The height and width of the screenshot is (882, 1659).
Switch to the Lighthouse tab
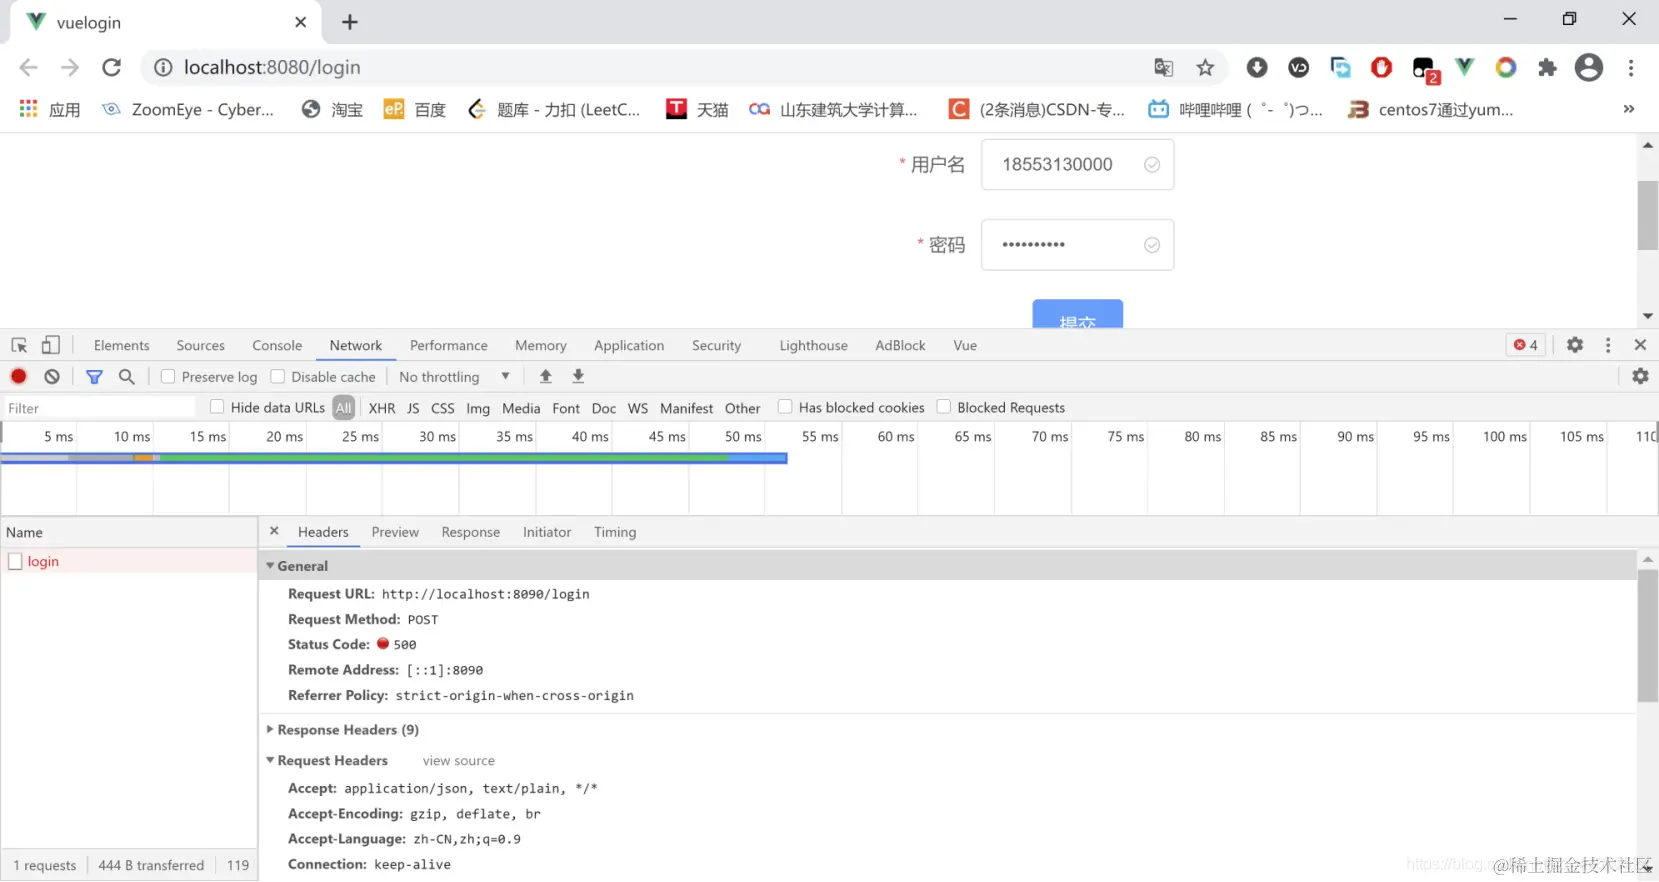tap(814, 345)
